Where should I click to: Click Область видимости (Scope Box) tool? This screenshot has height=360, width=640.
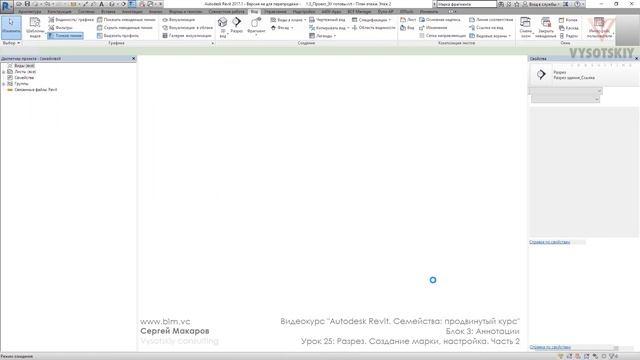click(373, 28)
